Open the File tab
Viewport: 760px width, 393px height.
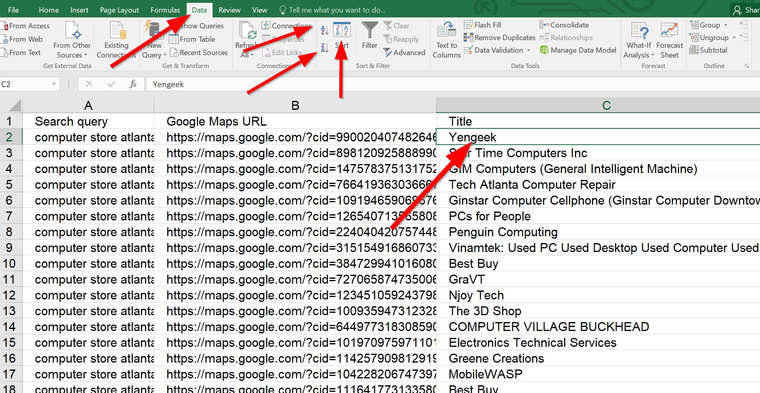point(13,10)
